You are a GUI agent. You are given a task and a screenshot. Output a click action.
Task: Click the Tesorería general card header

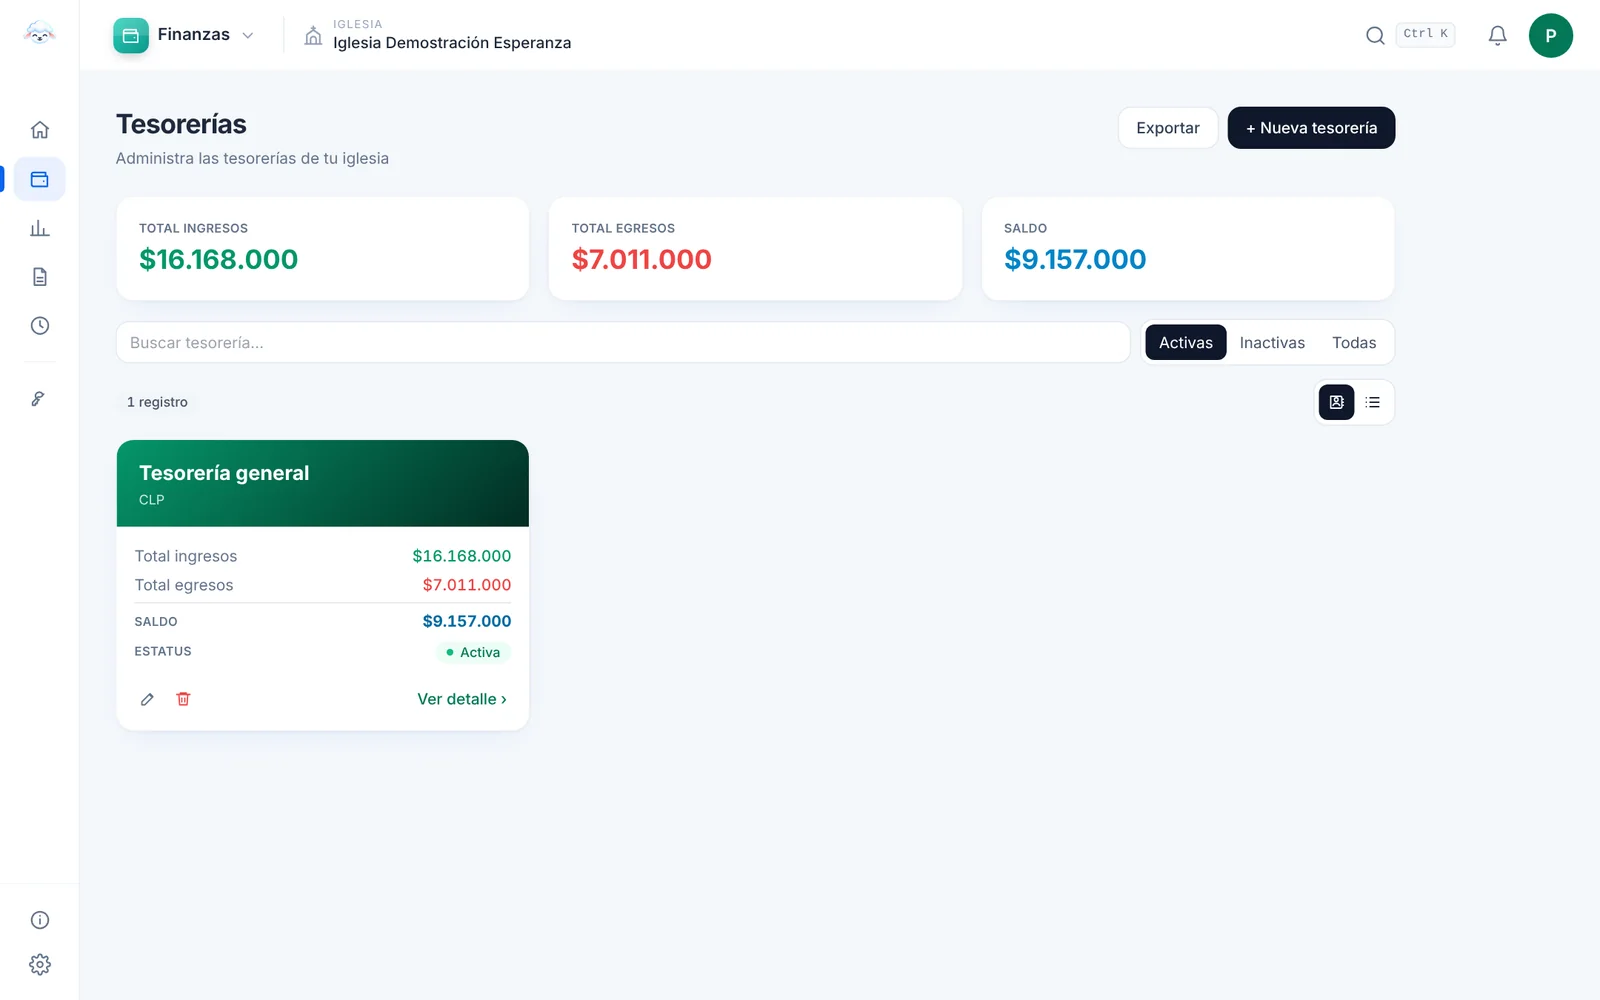click(323, 483)
